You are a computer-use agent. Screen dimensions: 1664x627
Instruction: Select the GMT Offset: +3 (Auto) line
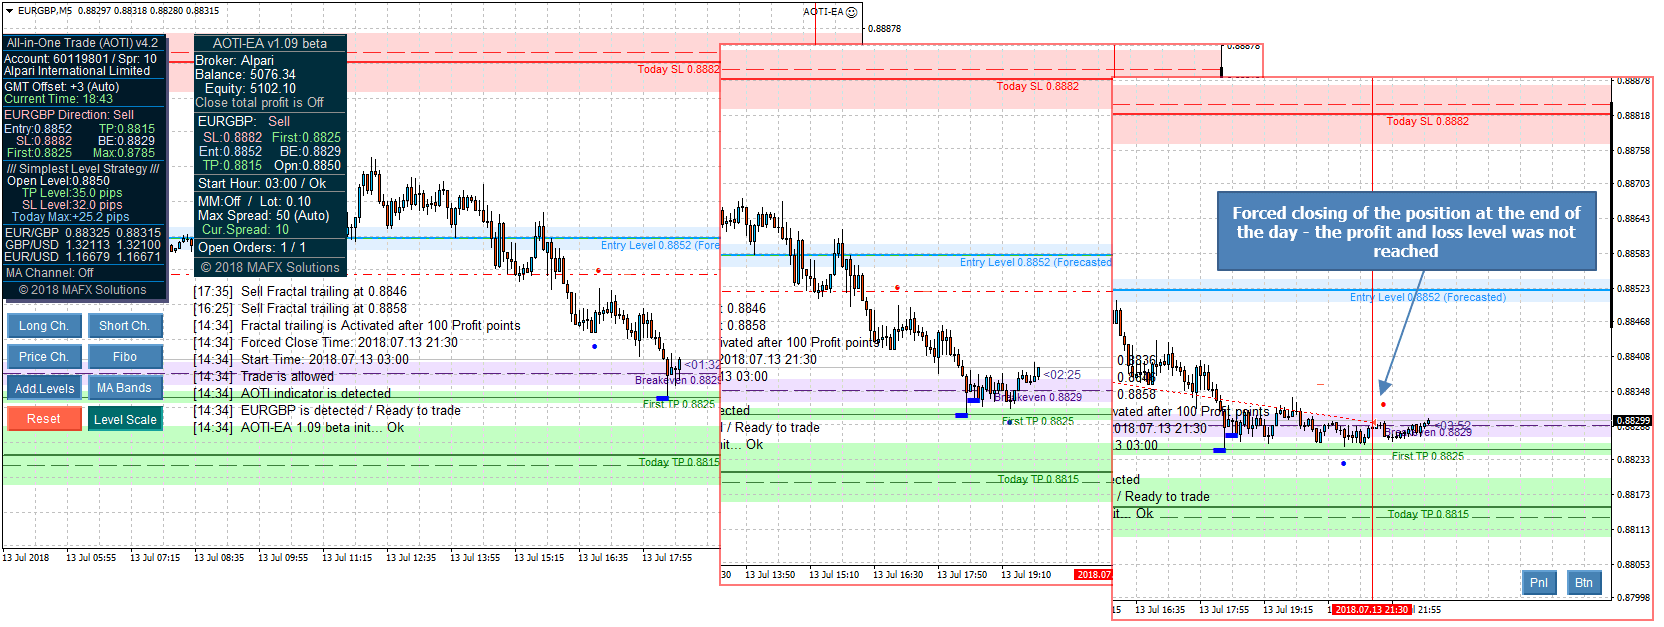62,87
